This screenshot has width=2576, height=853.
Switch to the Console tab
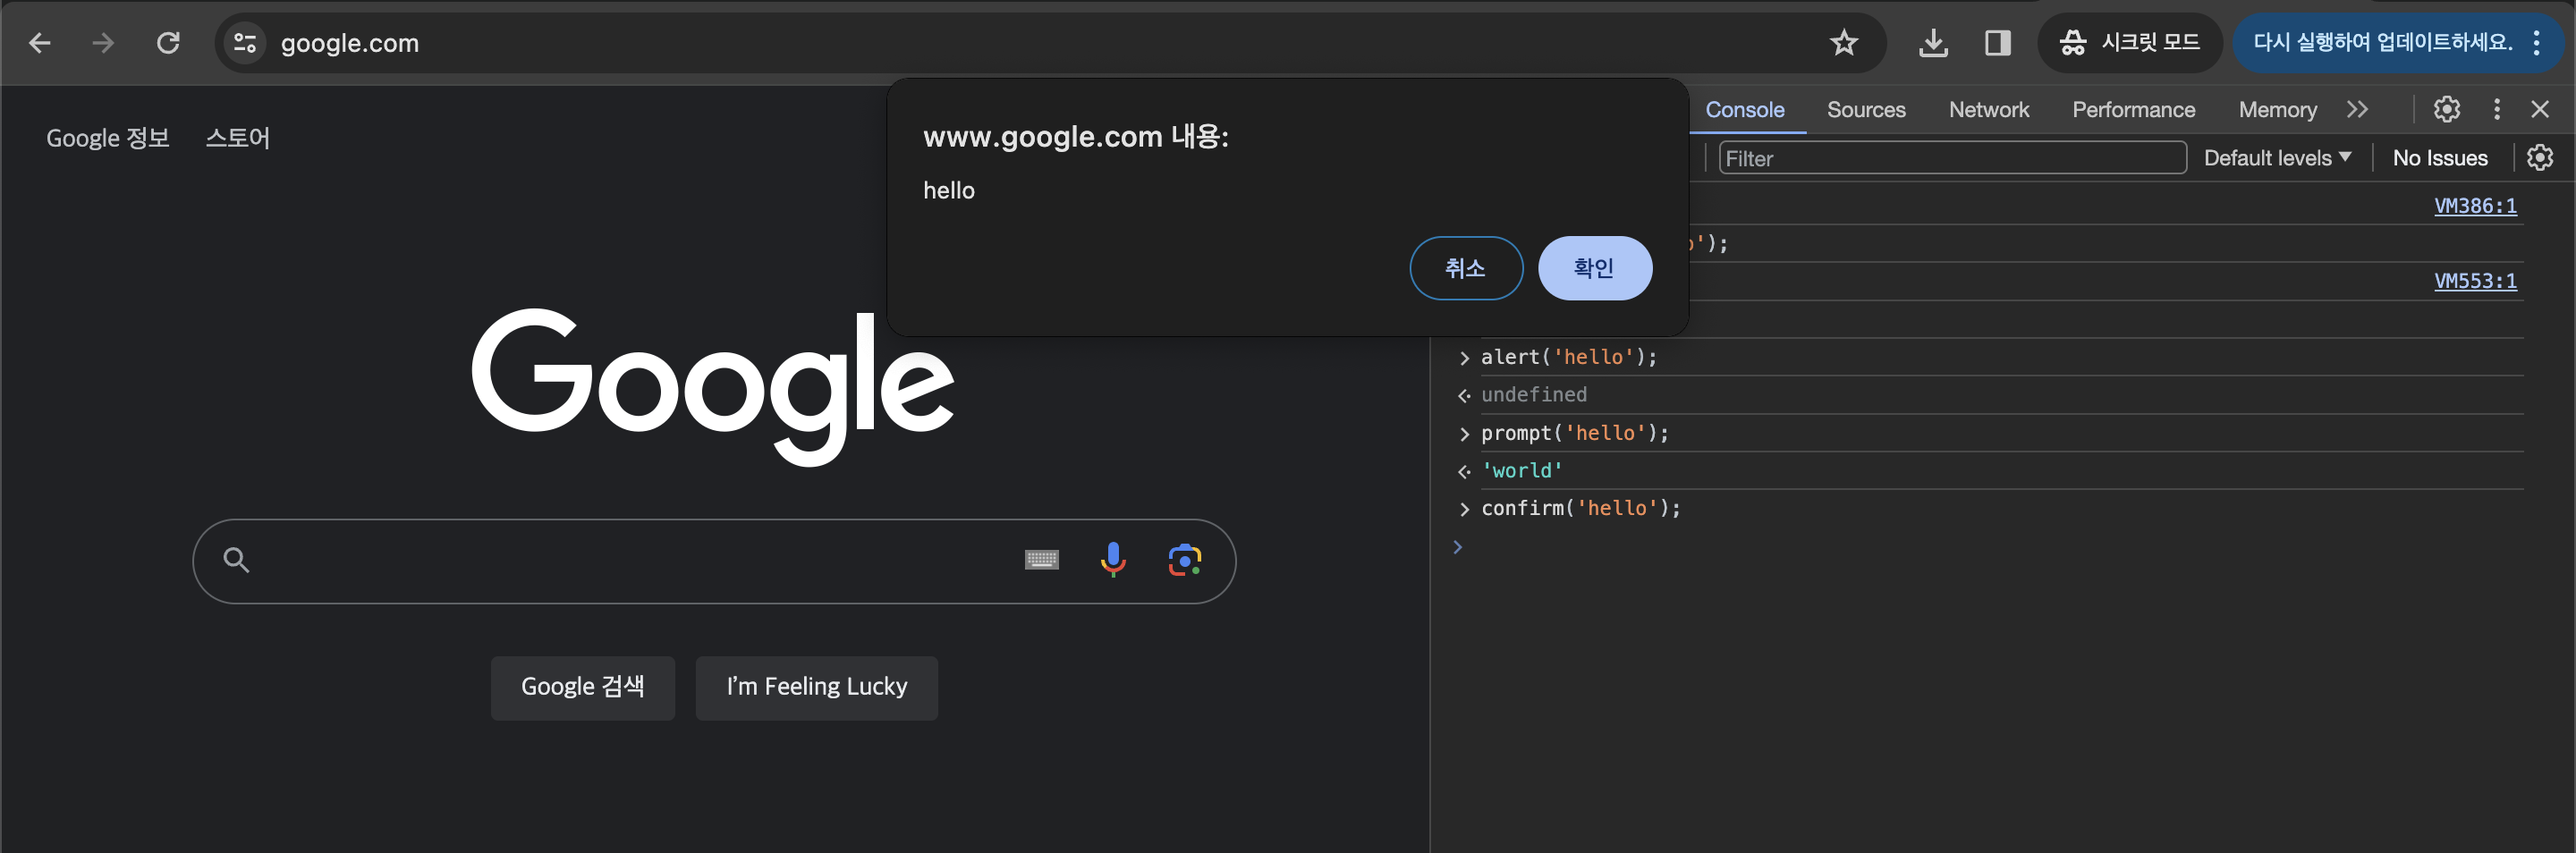click(1744, 110)
